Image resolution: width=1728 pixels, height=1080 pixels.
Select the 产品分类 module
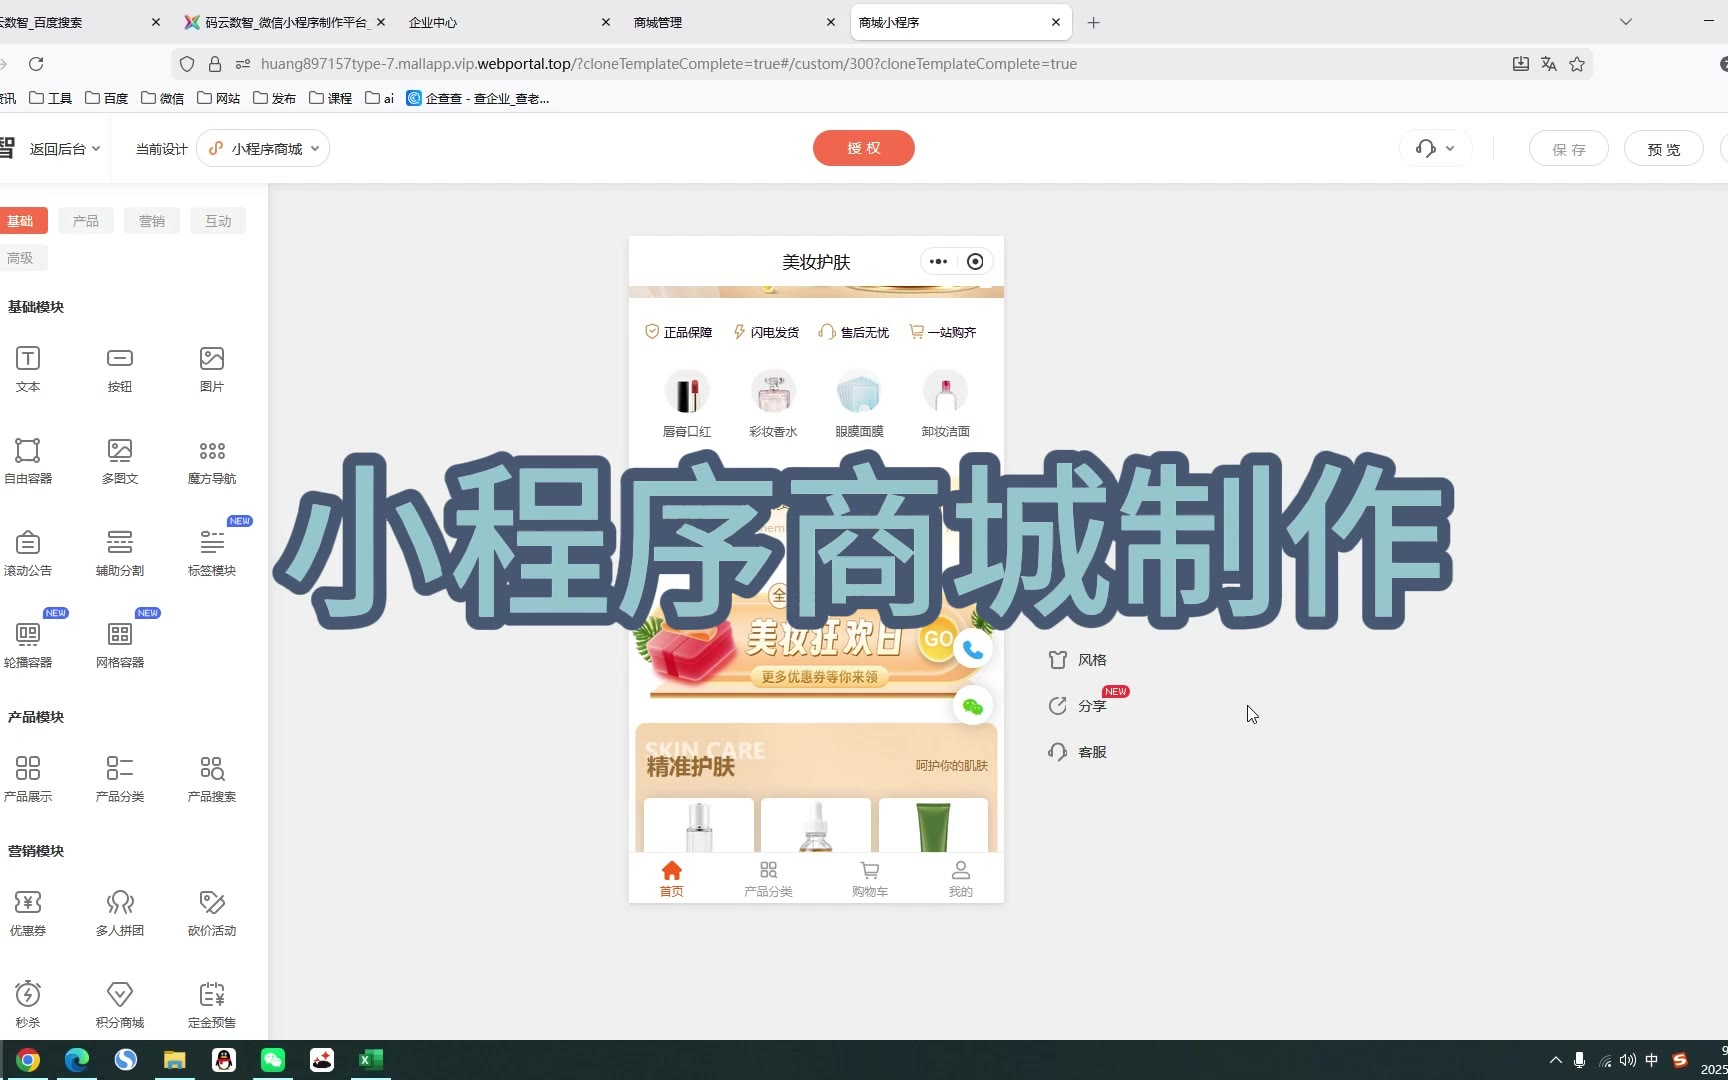pos(120,778)
